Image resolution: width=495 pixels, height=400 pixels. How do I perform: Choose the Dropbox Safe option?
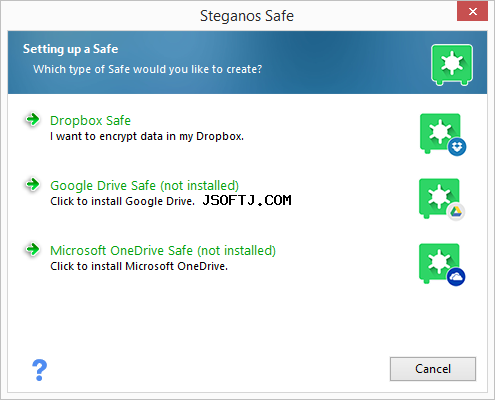pyautogui.click(x=90, y=120)
